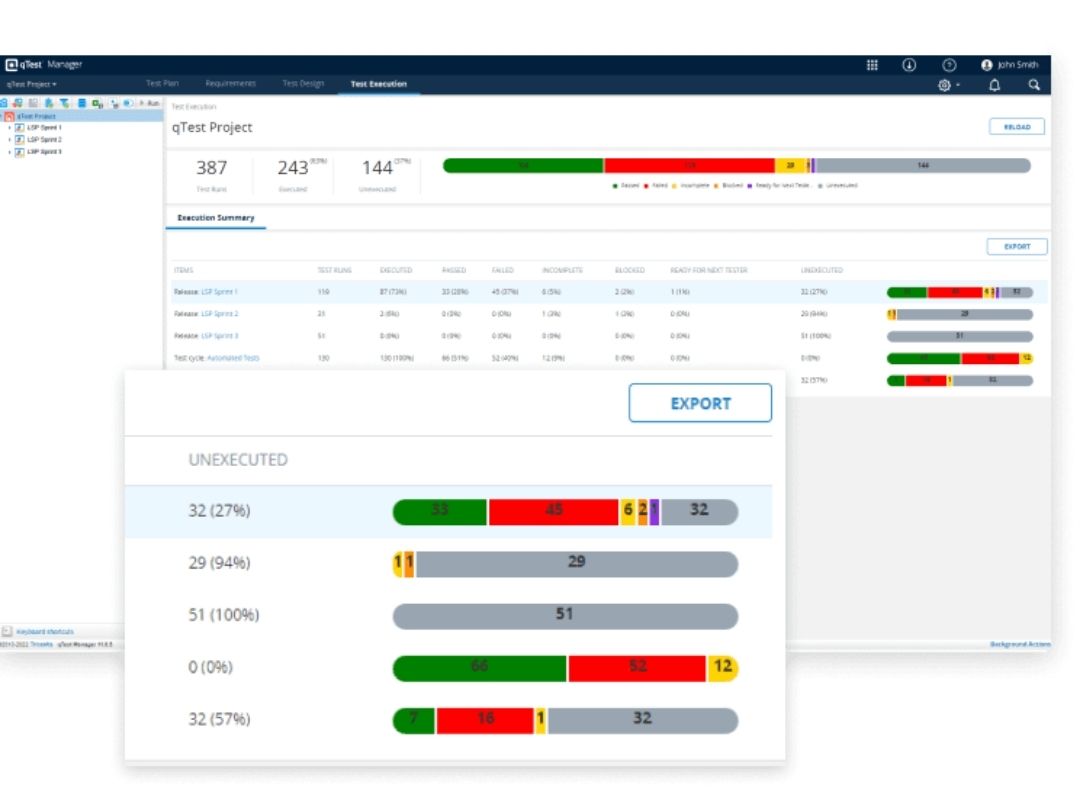Image resolution: width=1080 pixels, height=810 pixels.
Task: Click the grey 144 segment of top summary bar
Action: tap(923, 165)
